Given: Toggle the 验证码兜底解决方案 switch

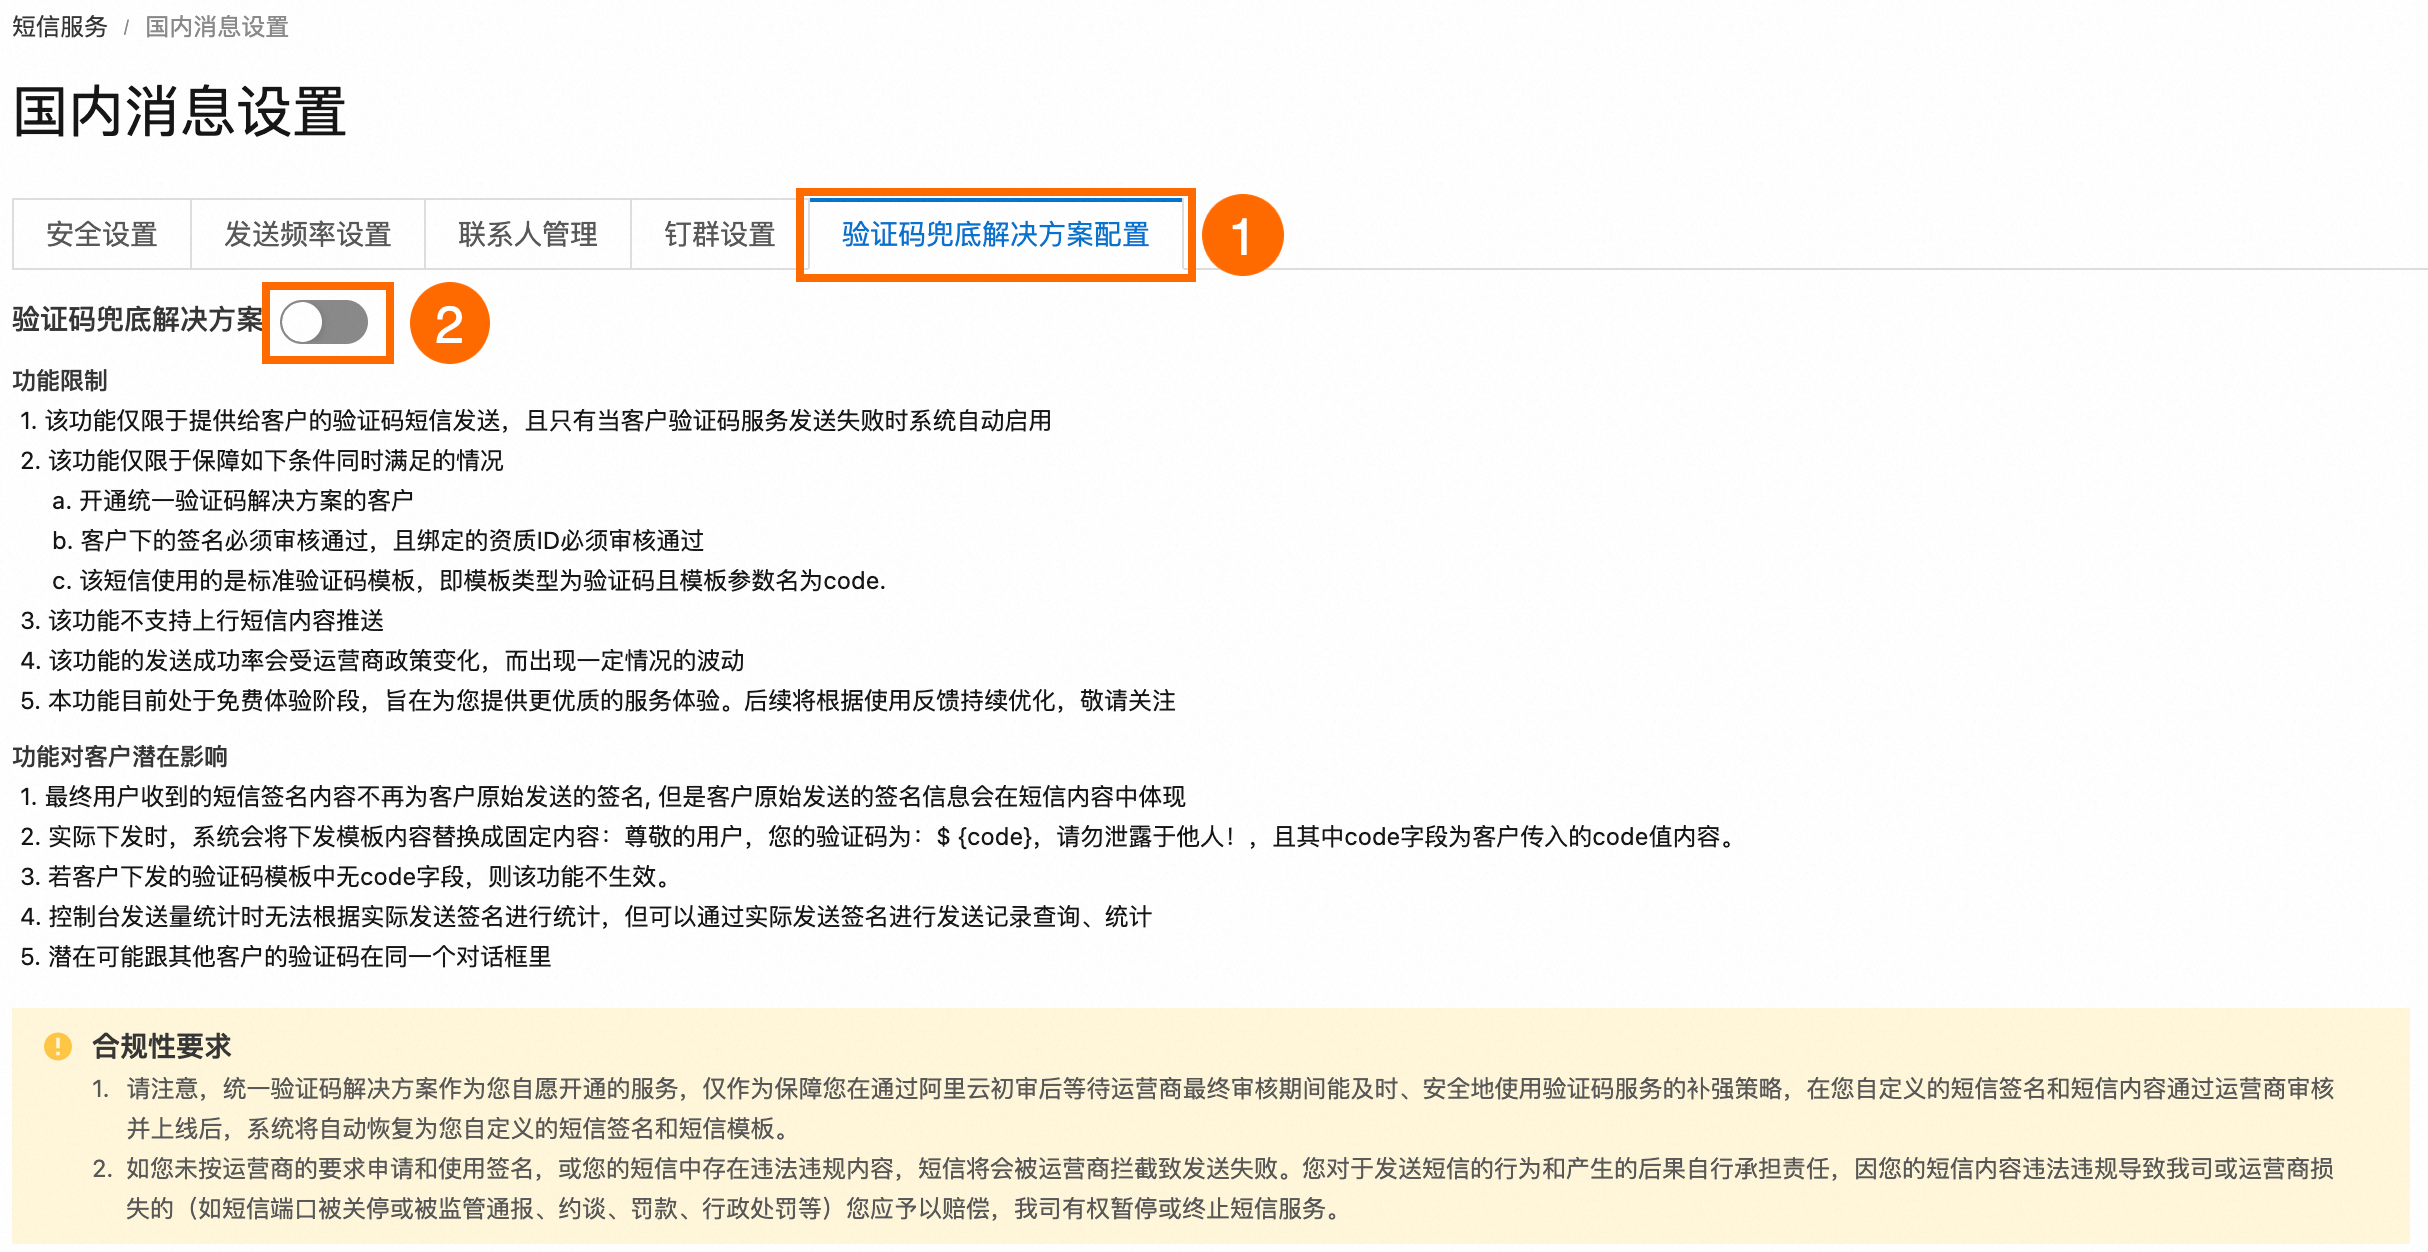Looking at the screenshot, I should point(324,322).
